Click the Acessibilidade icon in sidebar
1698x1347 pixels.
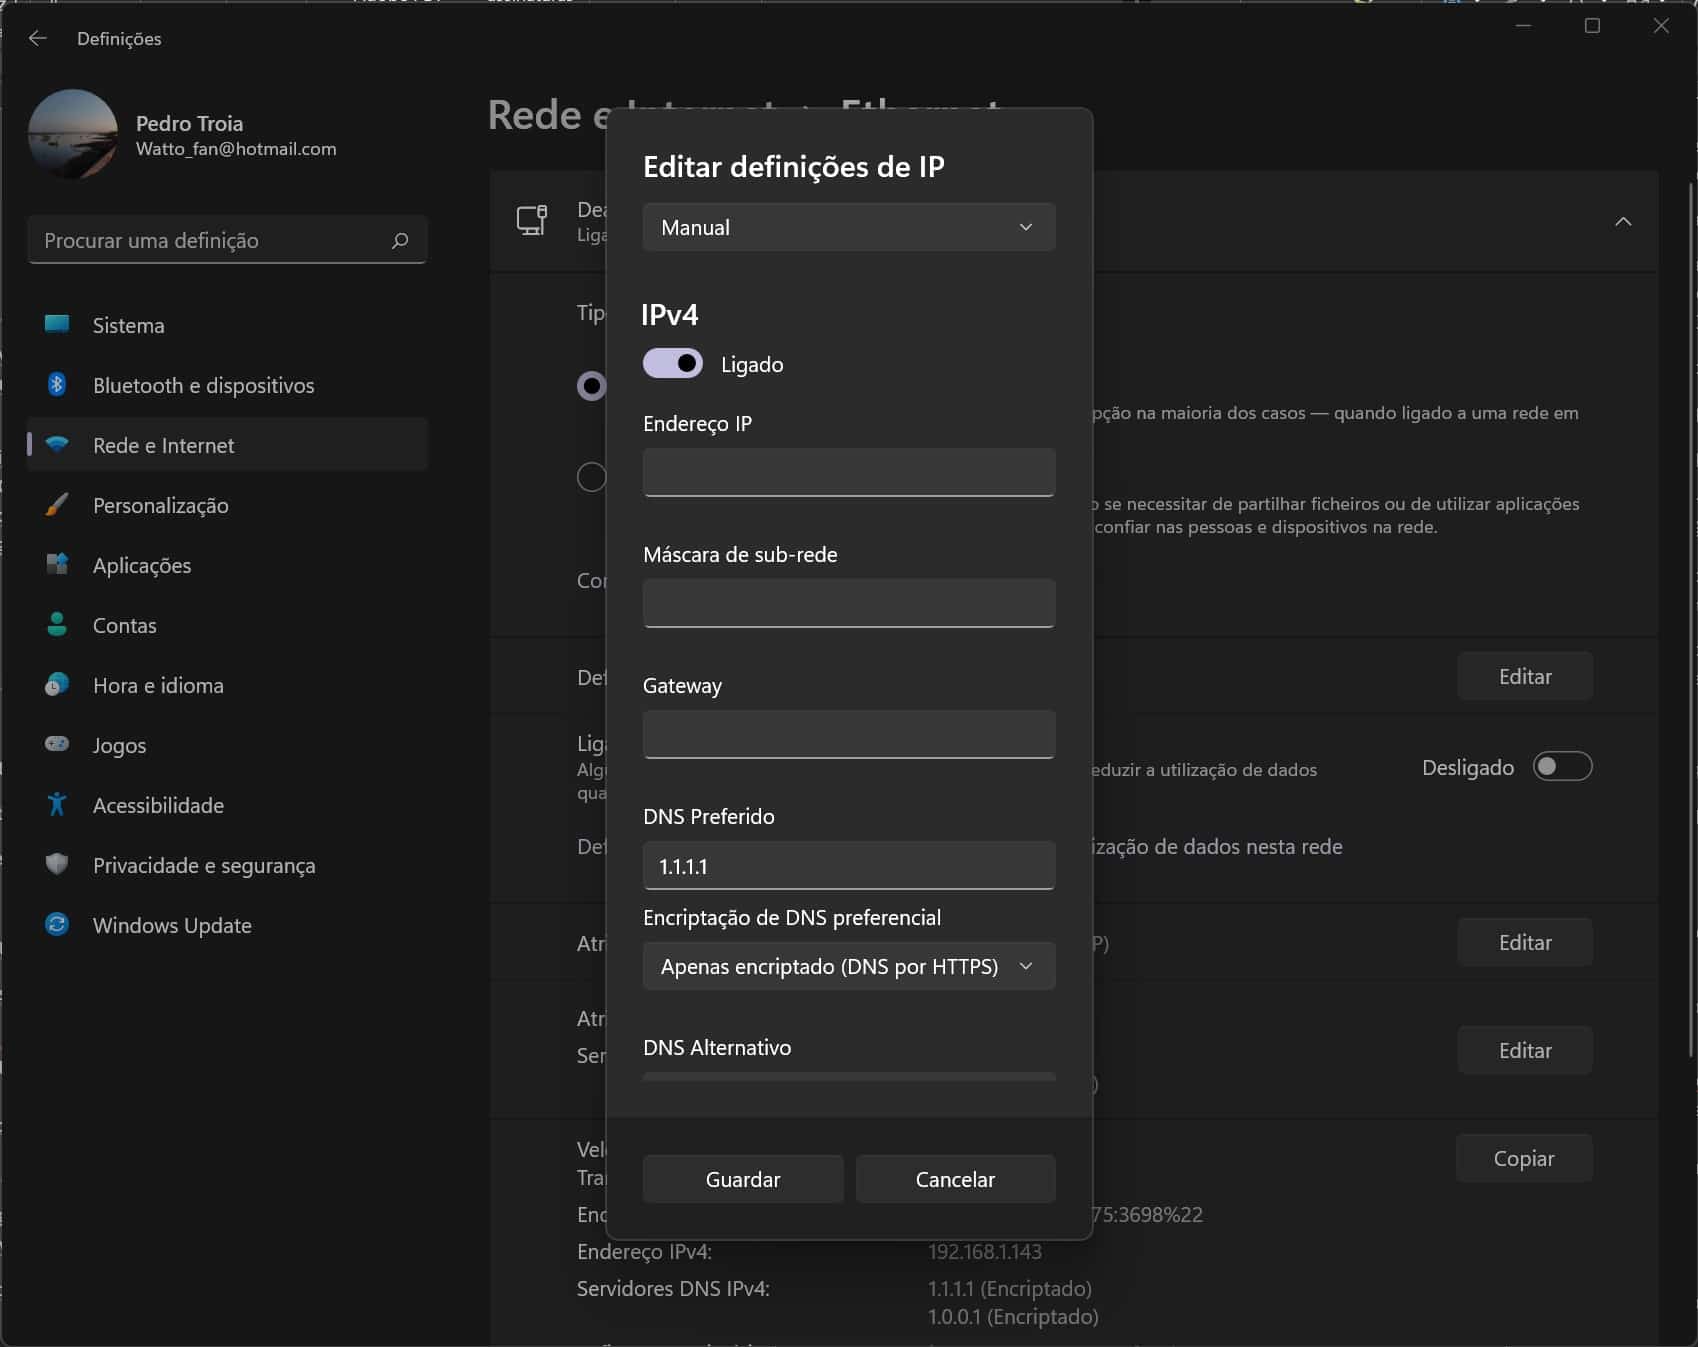tap(57, 804)
